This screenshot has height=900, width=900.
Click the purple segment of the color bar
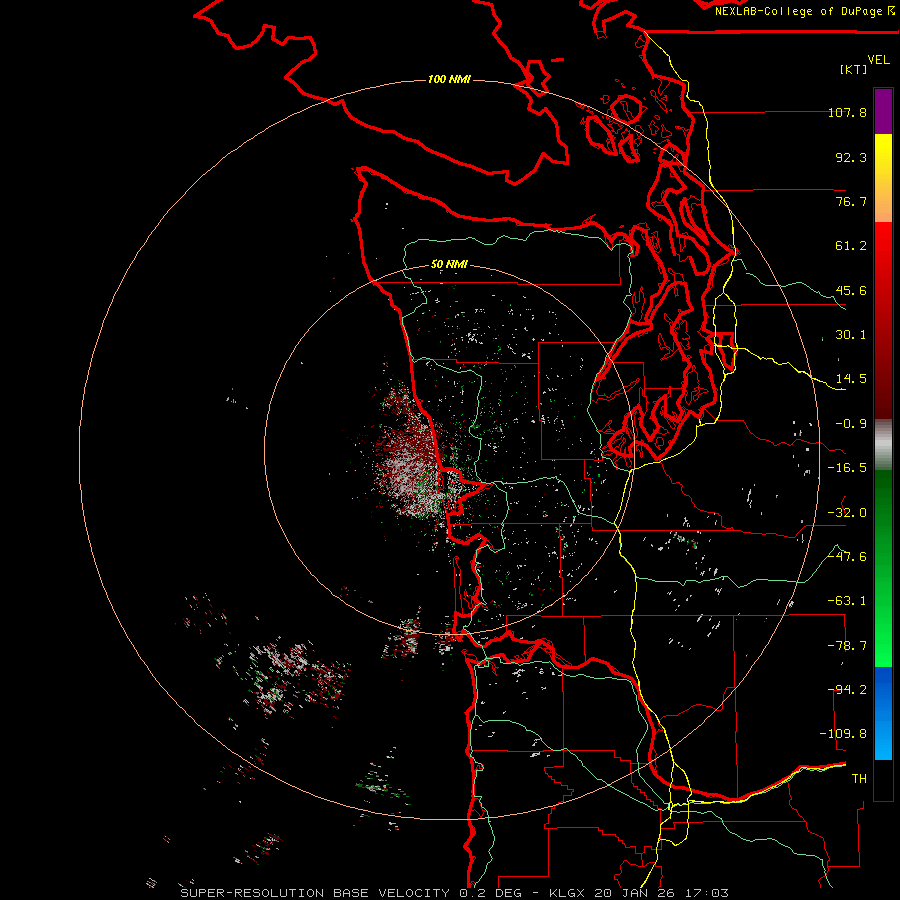883,111
